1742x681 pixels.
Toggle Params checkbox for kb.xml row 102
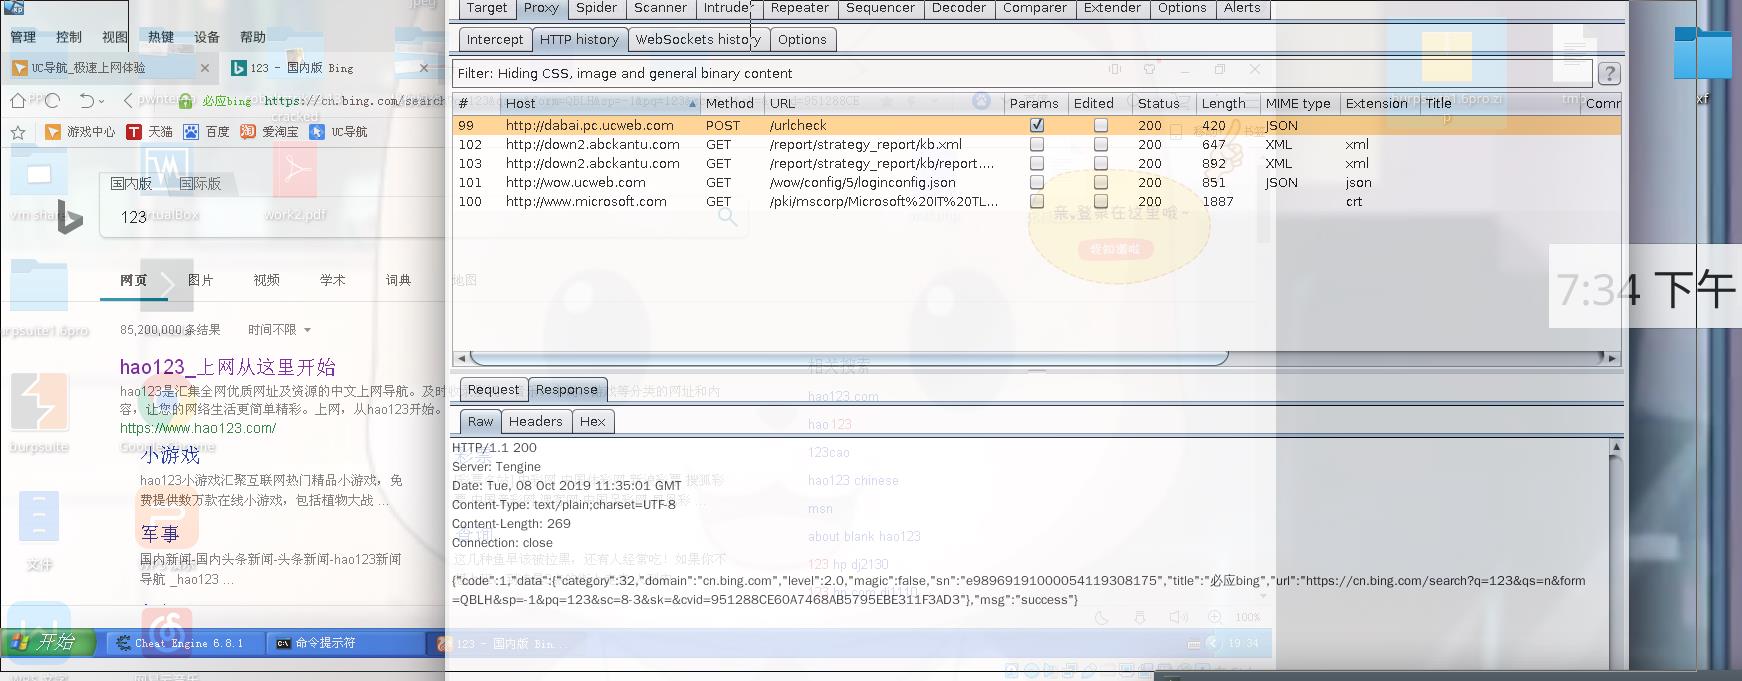click(1037, 144)
